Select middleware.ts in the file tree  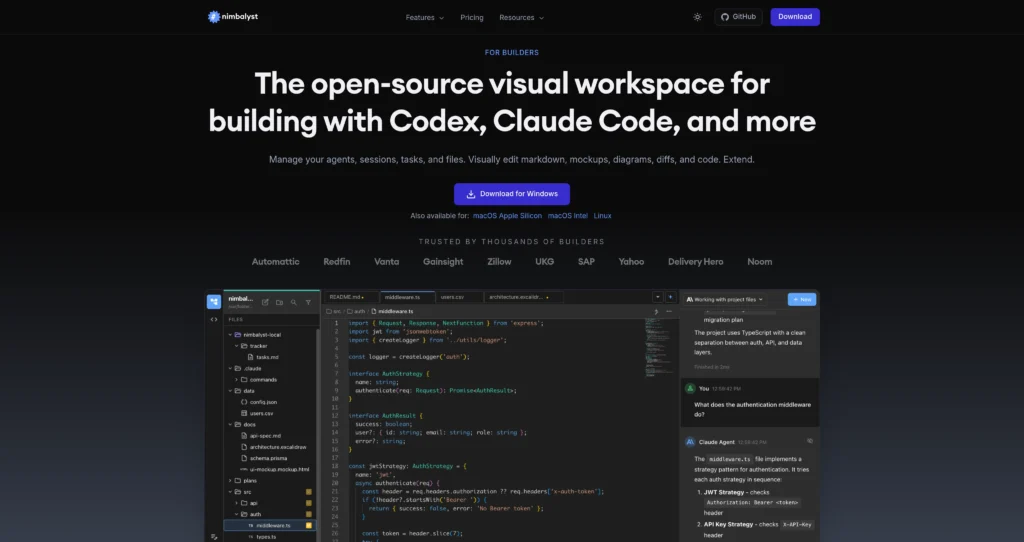(x=270, y=525)
